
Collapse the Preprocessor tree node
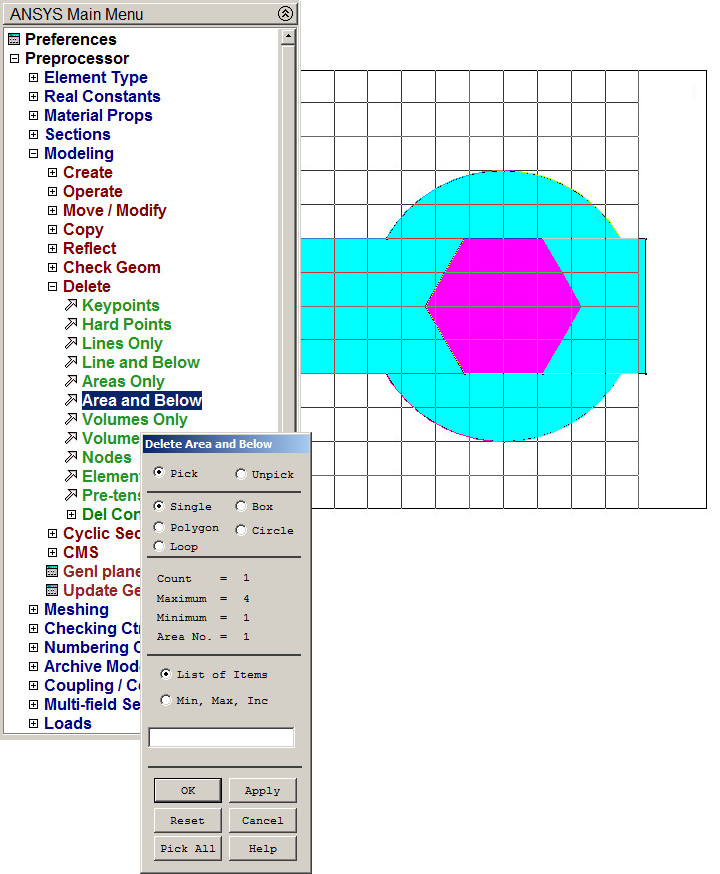pyautogui.click(x=14, y=58)
